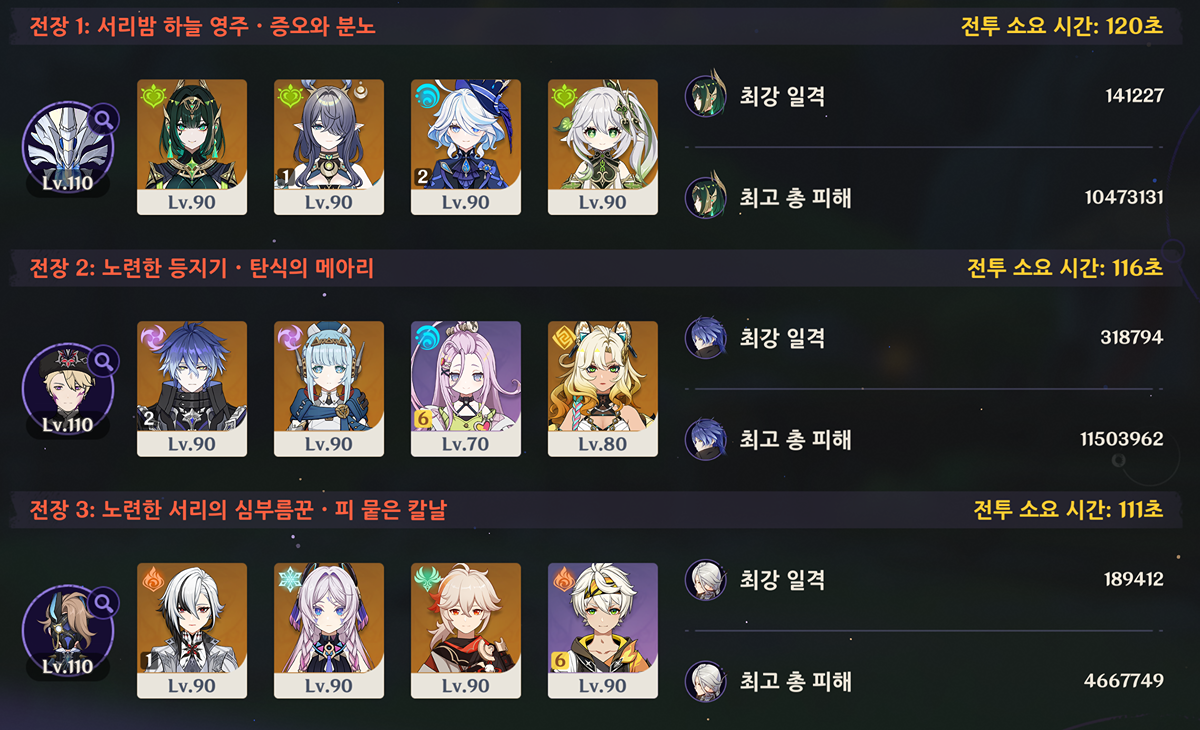Inspect the battlefield 1 boss icon with magnifier
1200x730 pixels.
point(68,148)
